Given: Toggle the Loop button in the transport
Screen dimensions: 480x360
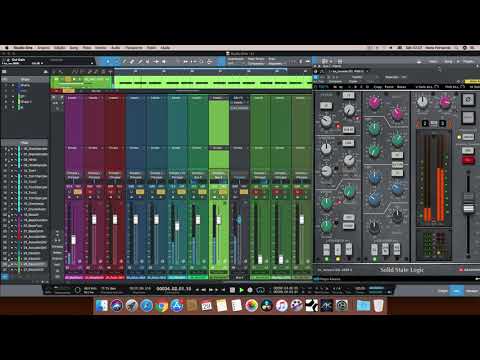Looking at the screenshot, I should click(x=260, y=290).
